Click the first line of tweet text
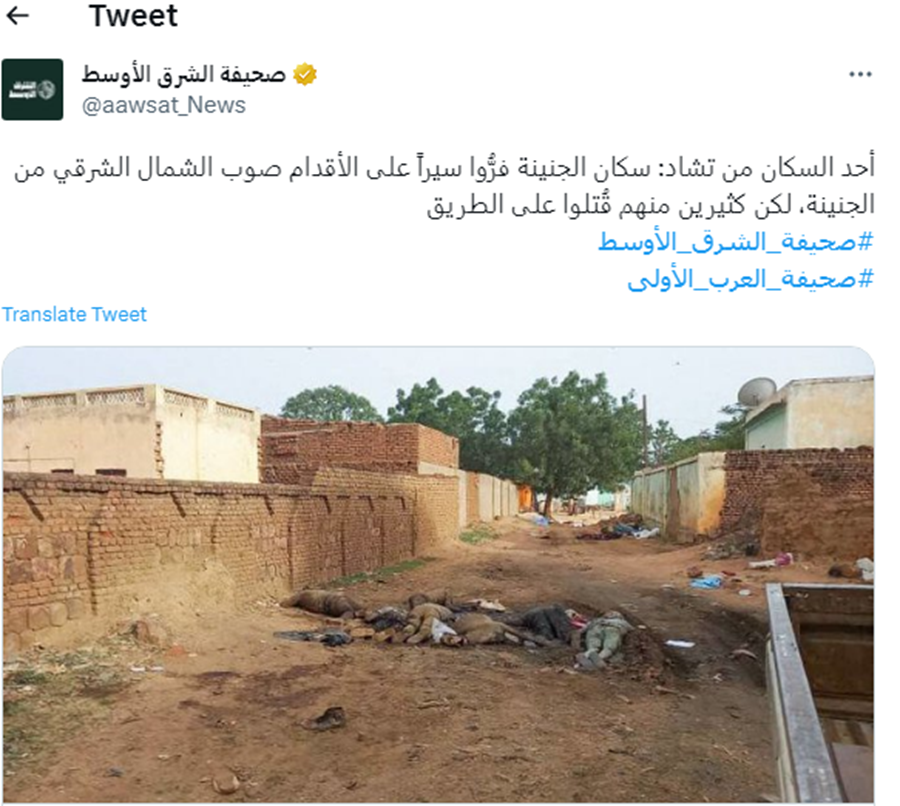Viewport: 900px width, 806px height. pyautogui.click(x=444, y=168)
